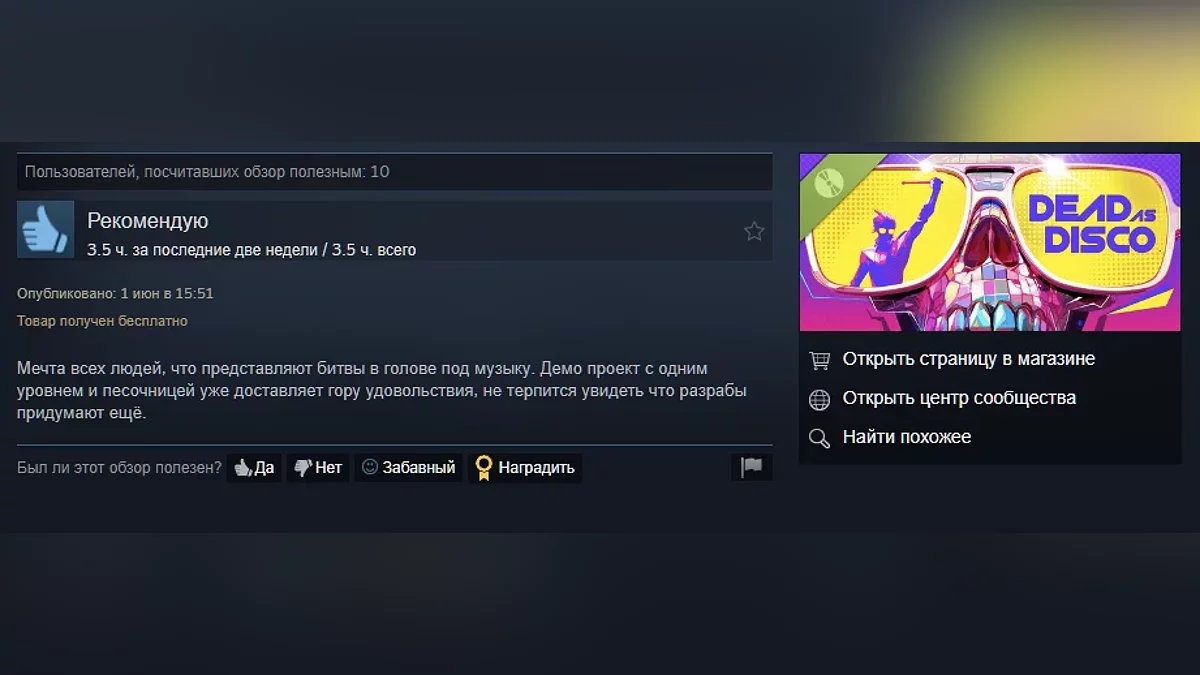
Task: Click the green demo disc badge on game art
Action: point(824,178)
